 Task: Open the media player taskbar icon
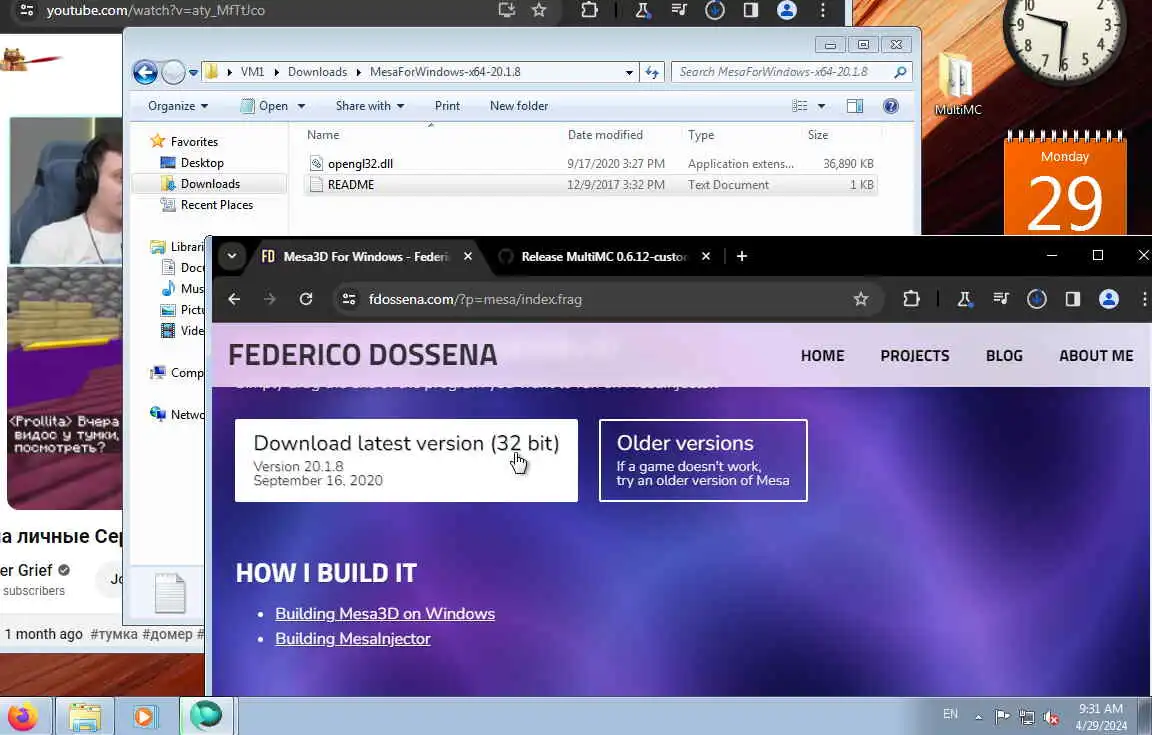pyautogui.click(x=144, y=716)
